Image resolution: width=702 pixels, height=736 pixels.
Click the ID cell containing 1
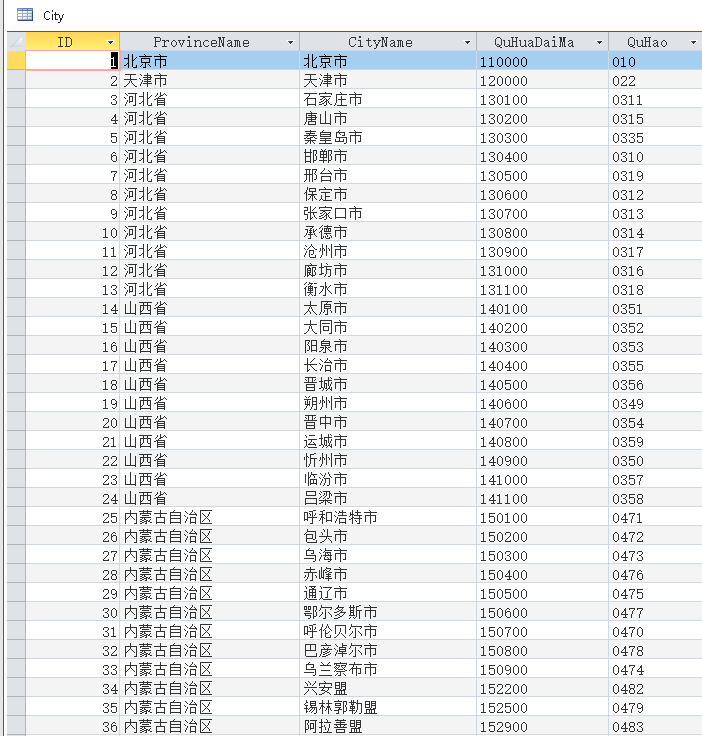(73, 61)
